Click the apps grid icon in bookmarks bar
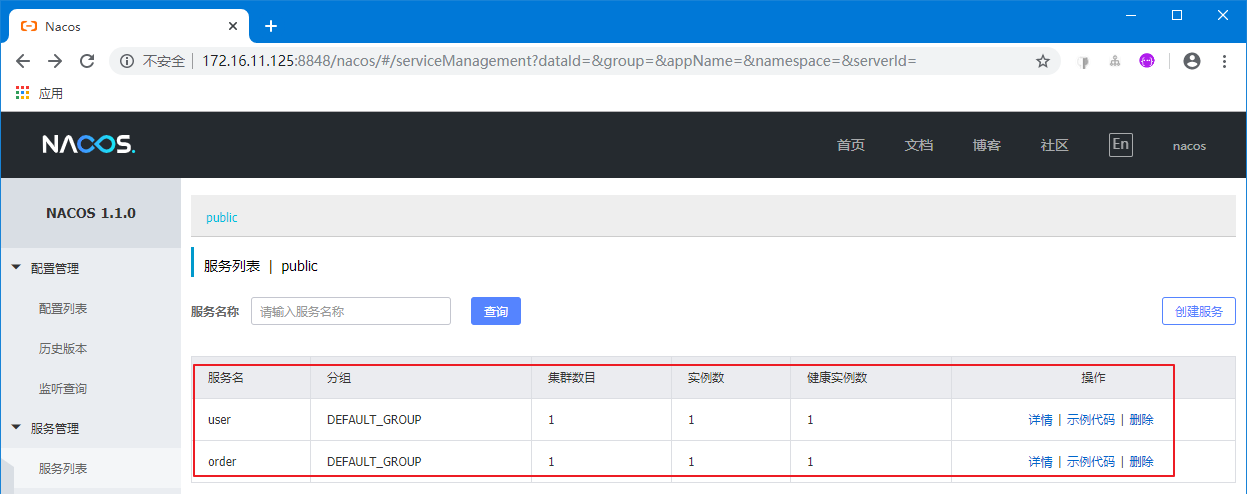Image resolution: width=1247 pixels, height=494 pixels. click(x=23, y=93)
